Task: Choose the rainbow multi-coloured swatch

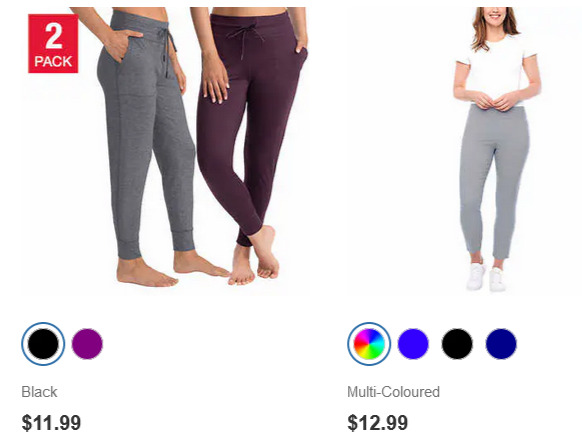Action: [369, 344]
